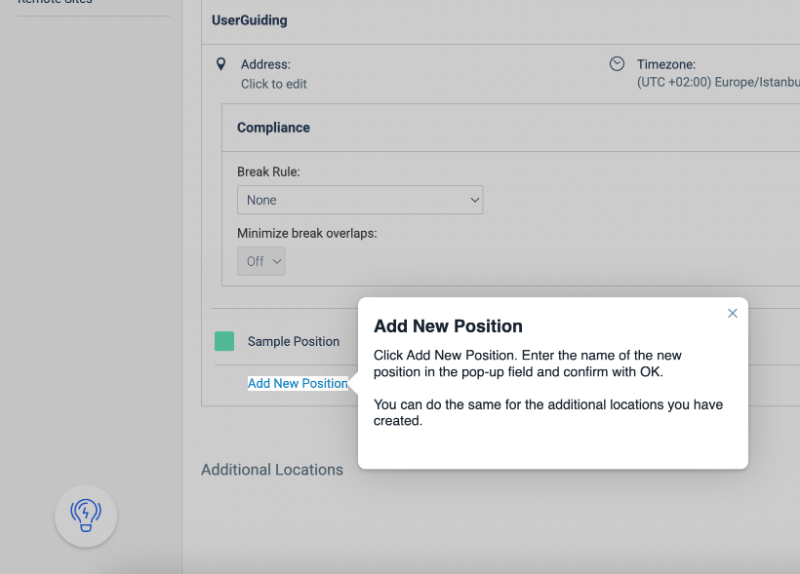Click the address location pin icon
The image size is (800, 574).
[221, 64]
